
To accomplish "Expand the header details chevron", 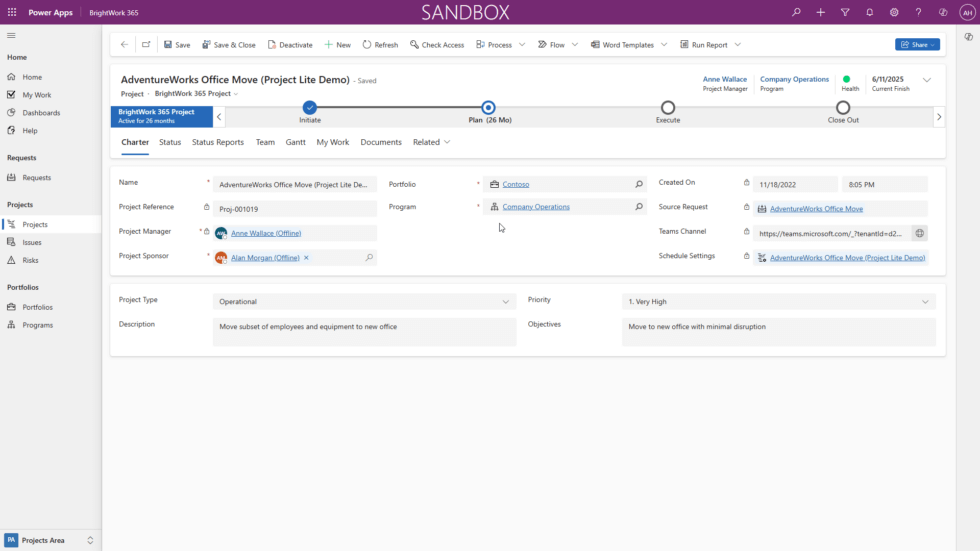I will tap(927, 80).
